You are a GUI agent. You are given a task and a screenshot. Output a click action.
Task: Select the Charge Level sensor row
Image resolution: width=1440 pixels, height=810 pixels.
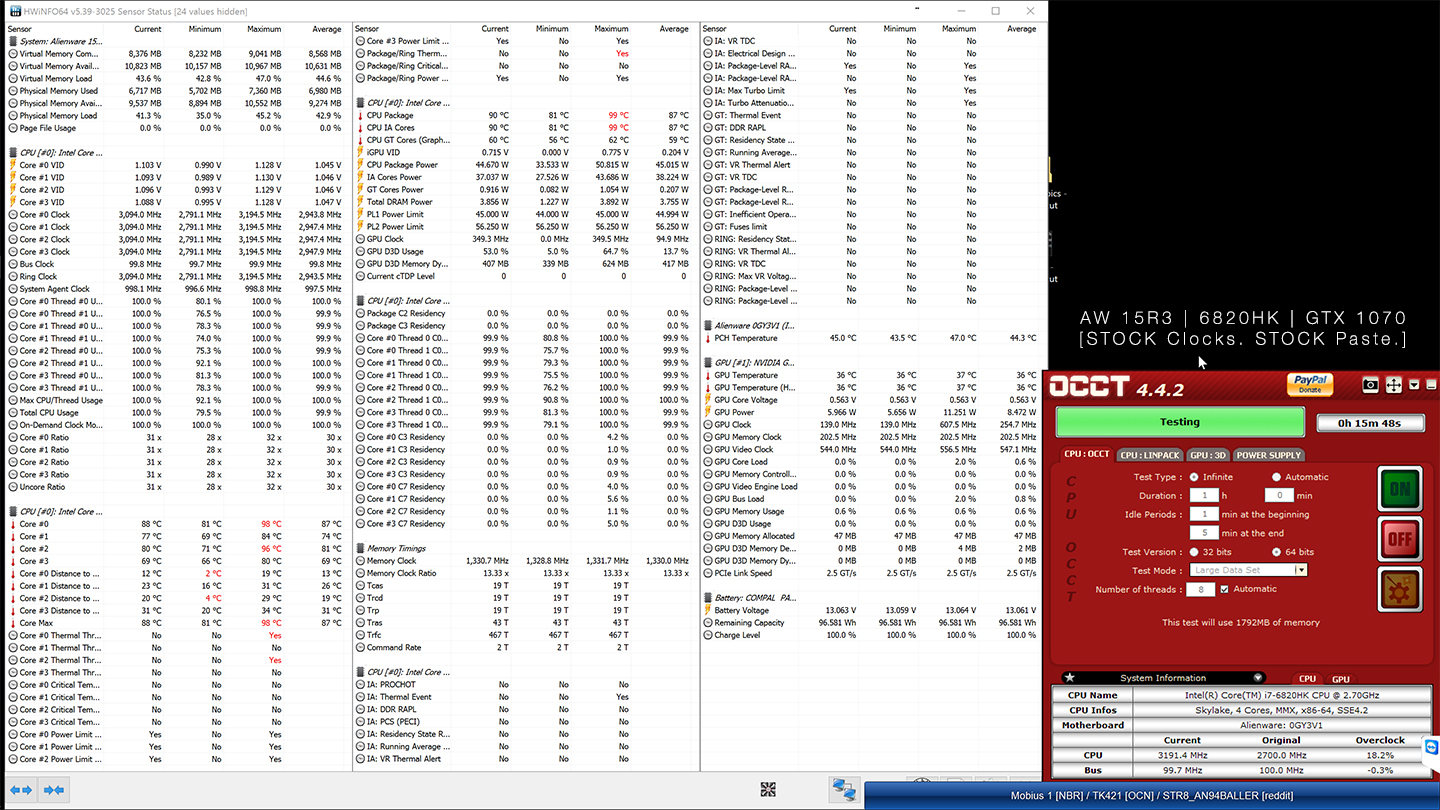click(872, 635)
